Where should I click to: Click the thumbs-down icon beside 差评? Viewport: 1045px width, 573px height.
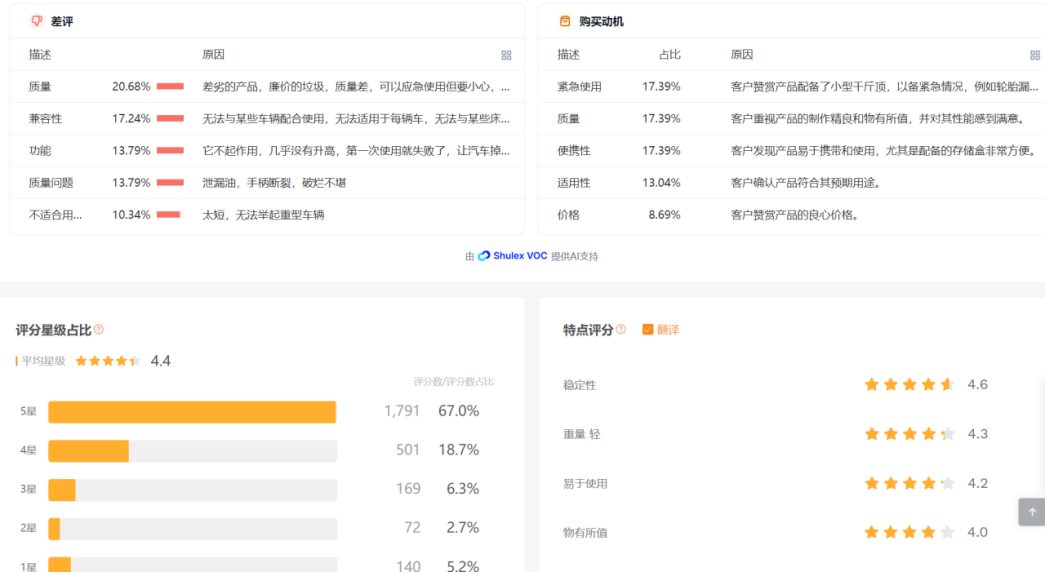pos(37,21)
